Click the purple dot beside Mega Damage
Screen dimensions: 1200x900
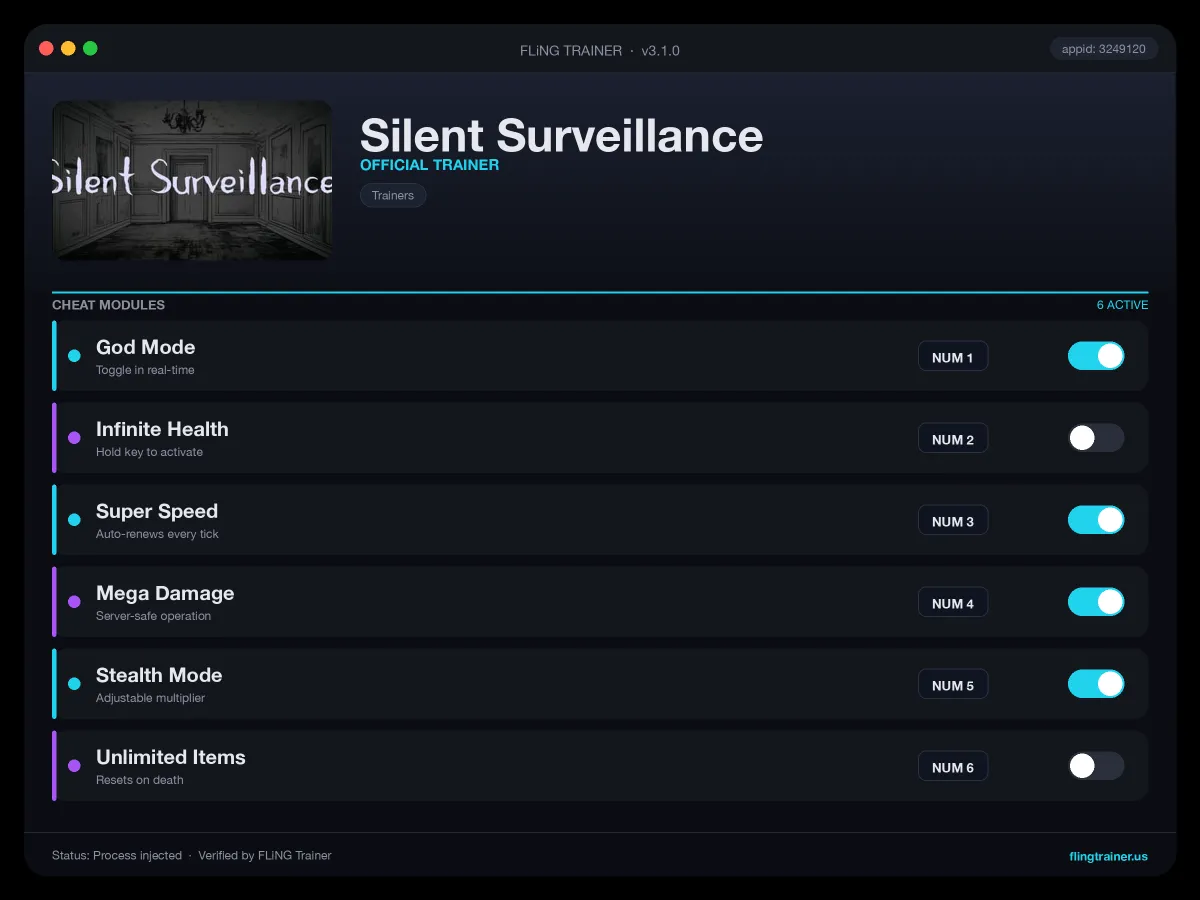coord(74,602)
